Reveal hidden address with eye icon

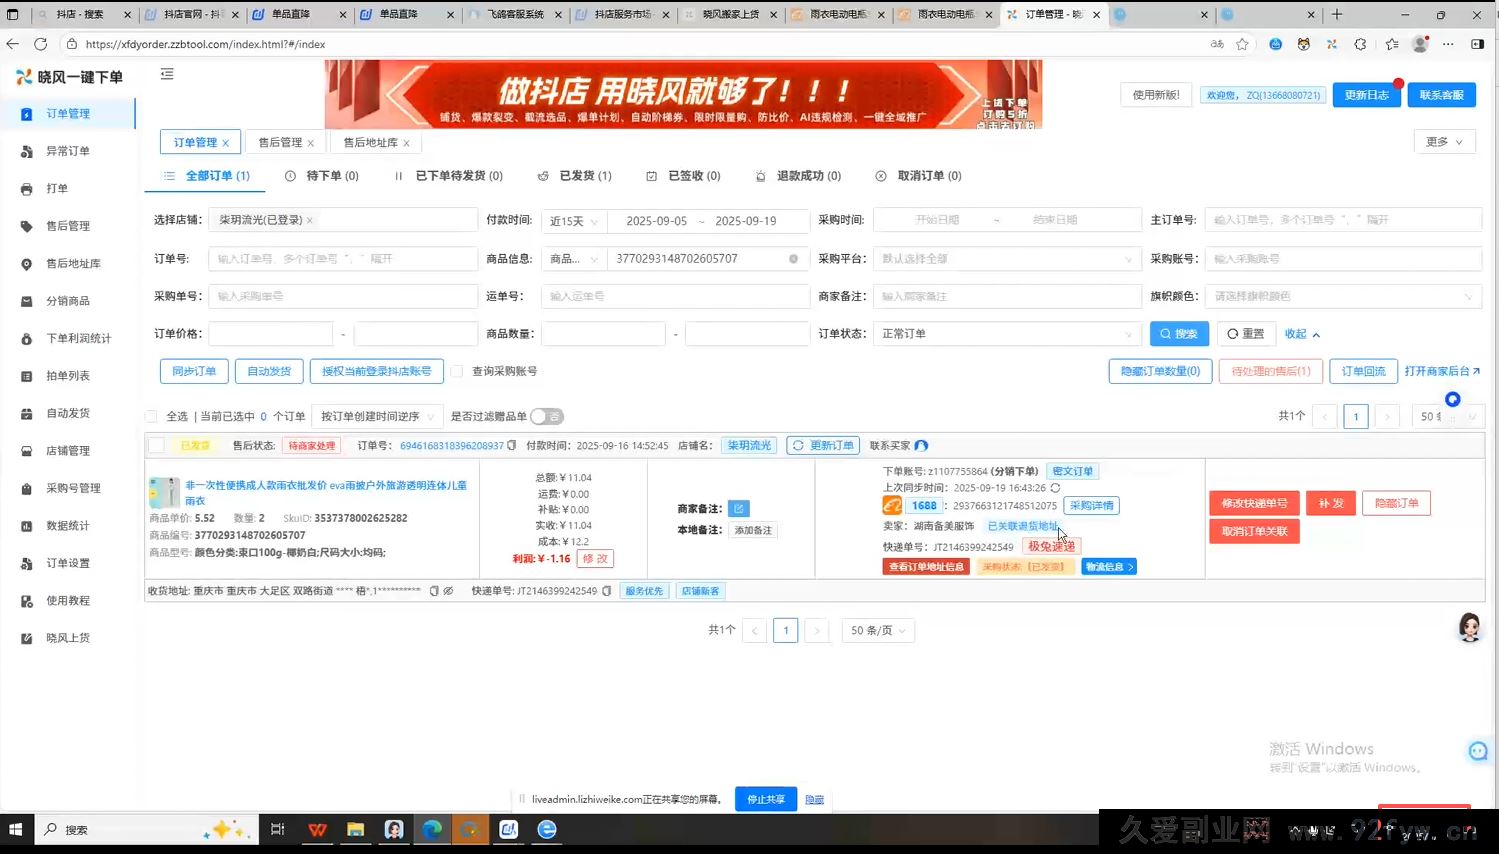click(x=448, y=591)
